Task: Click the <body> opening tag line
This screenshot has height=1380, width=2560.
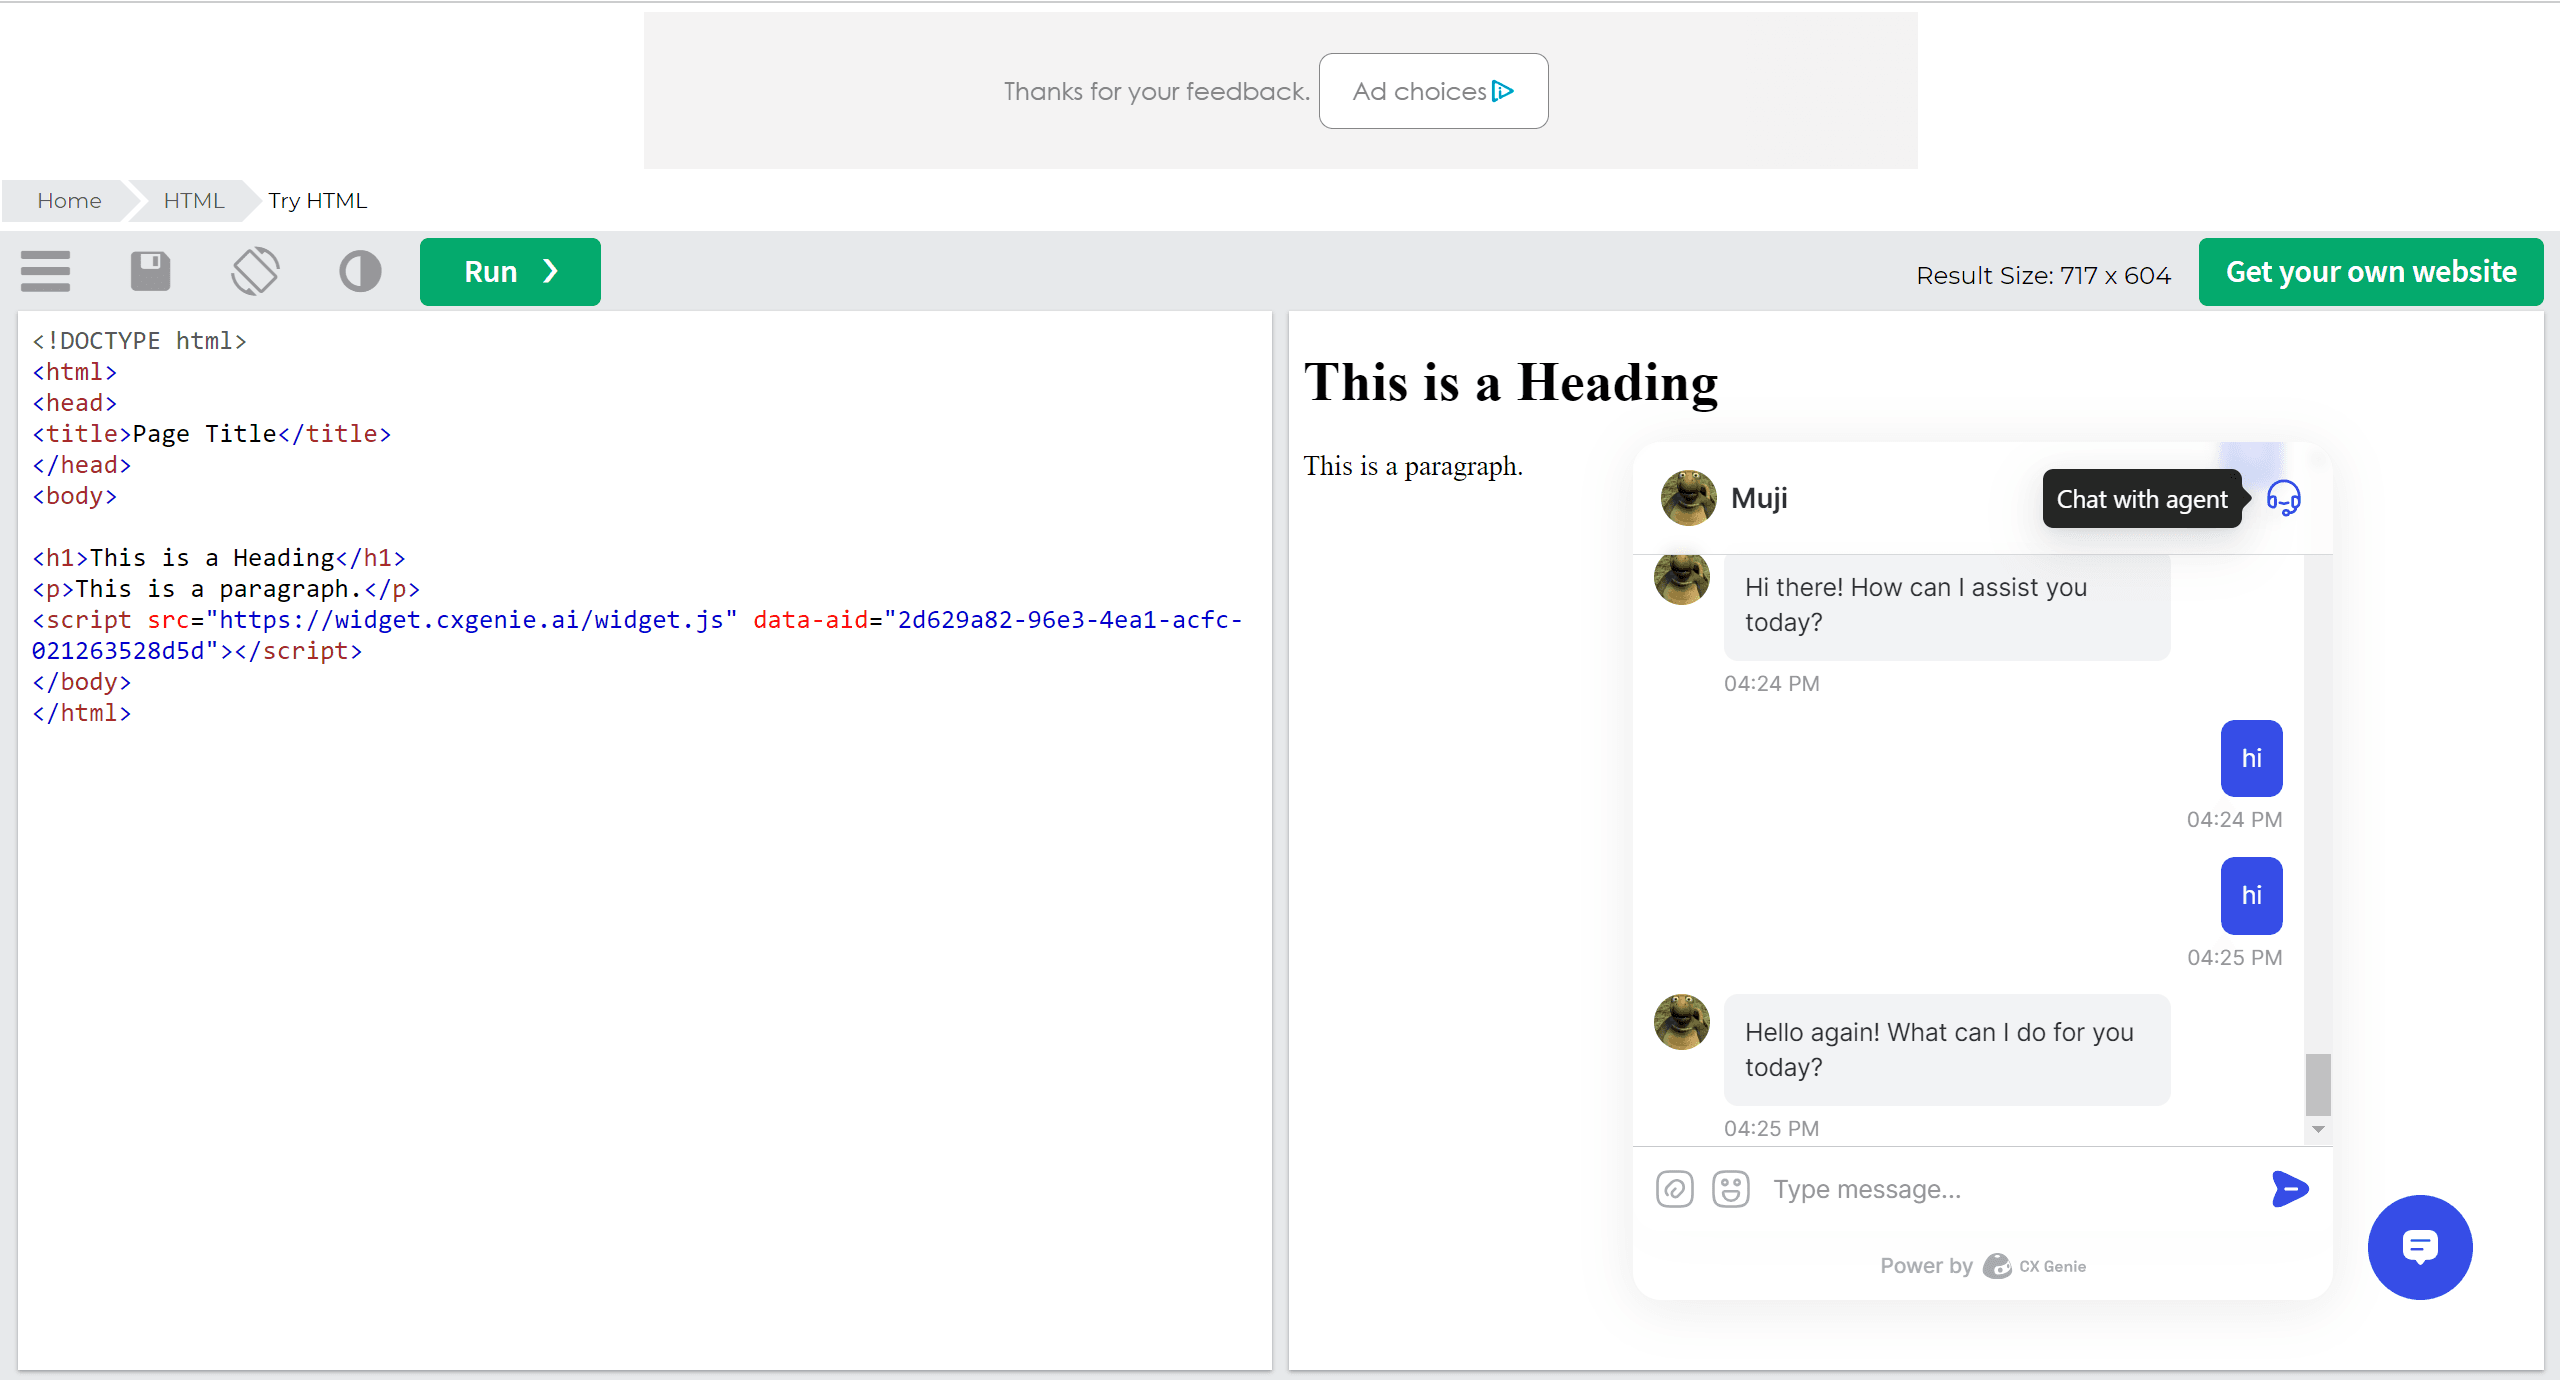Action: 74,496
